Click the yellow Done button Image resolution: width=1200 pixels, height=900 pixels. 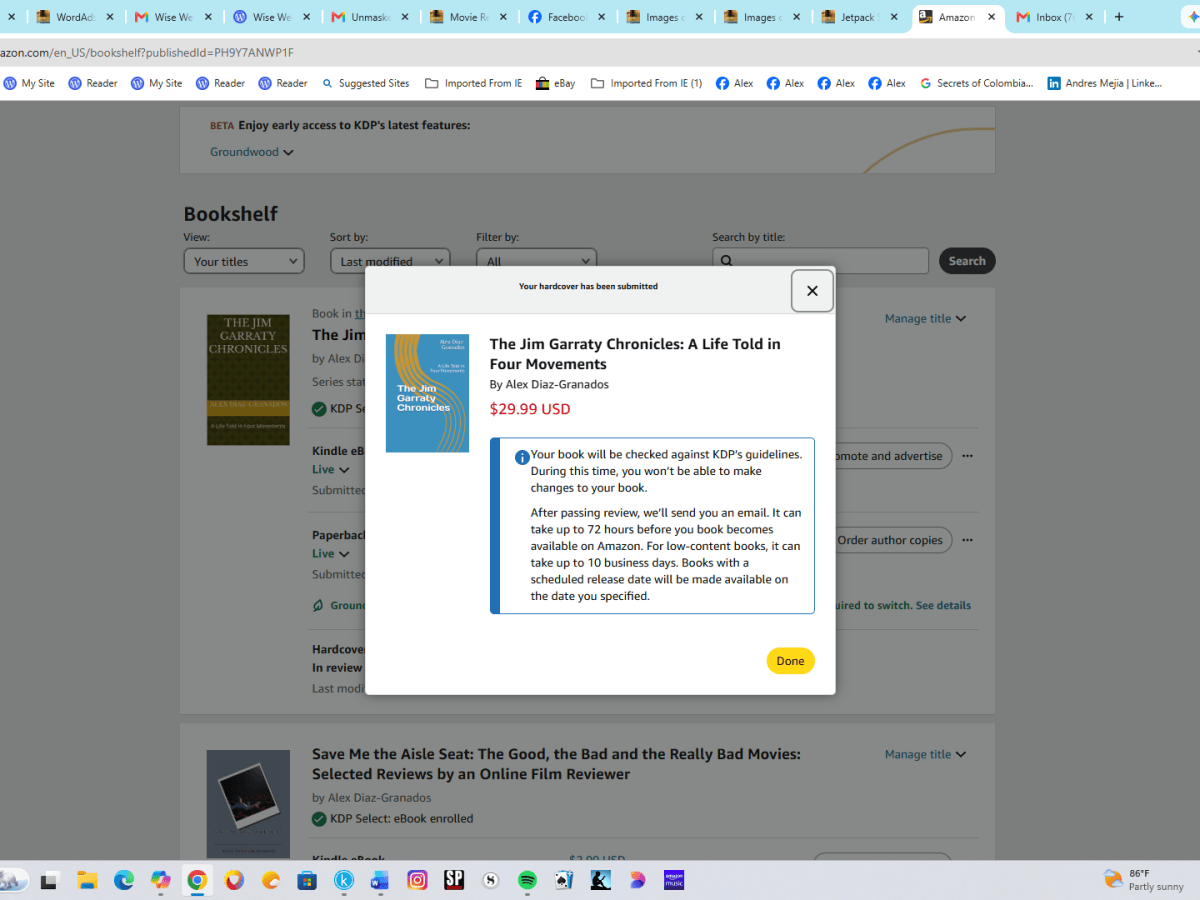tap(790, 661)
